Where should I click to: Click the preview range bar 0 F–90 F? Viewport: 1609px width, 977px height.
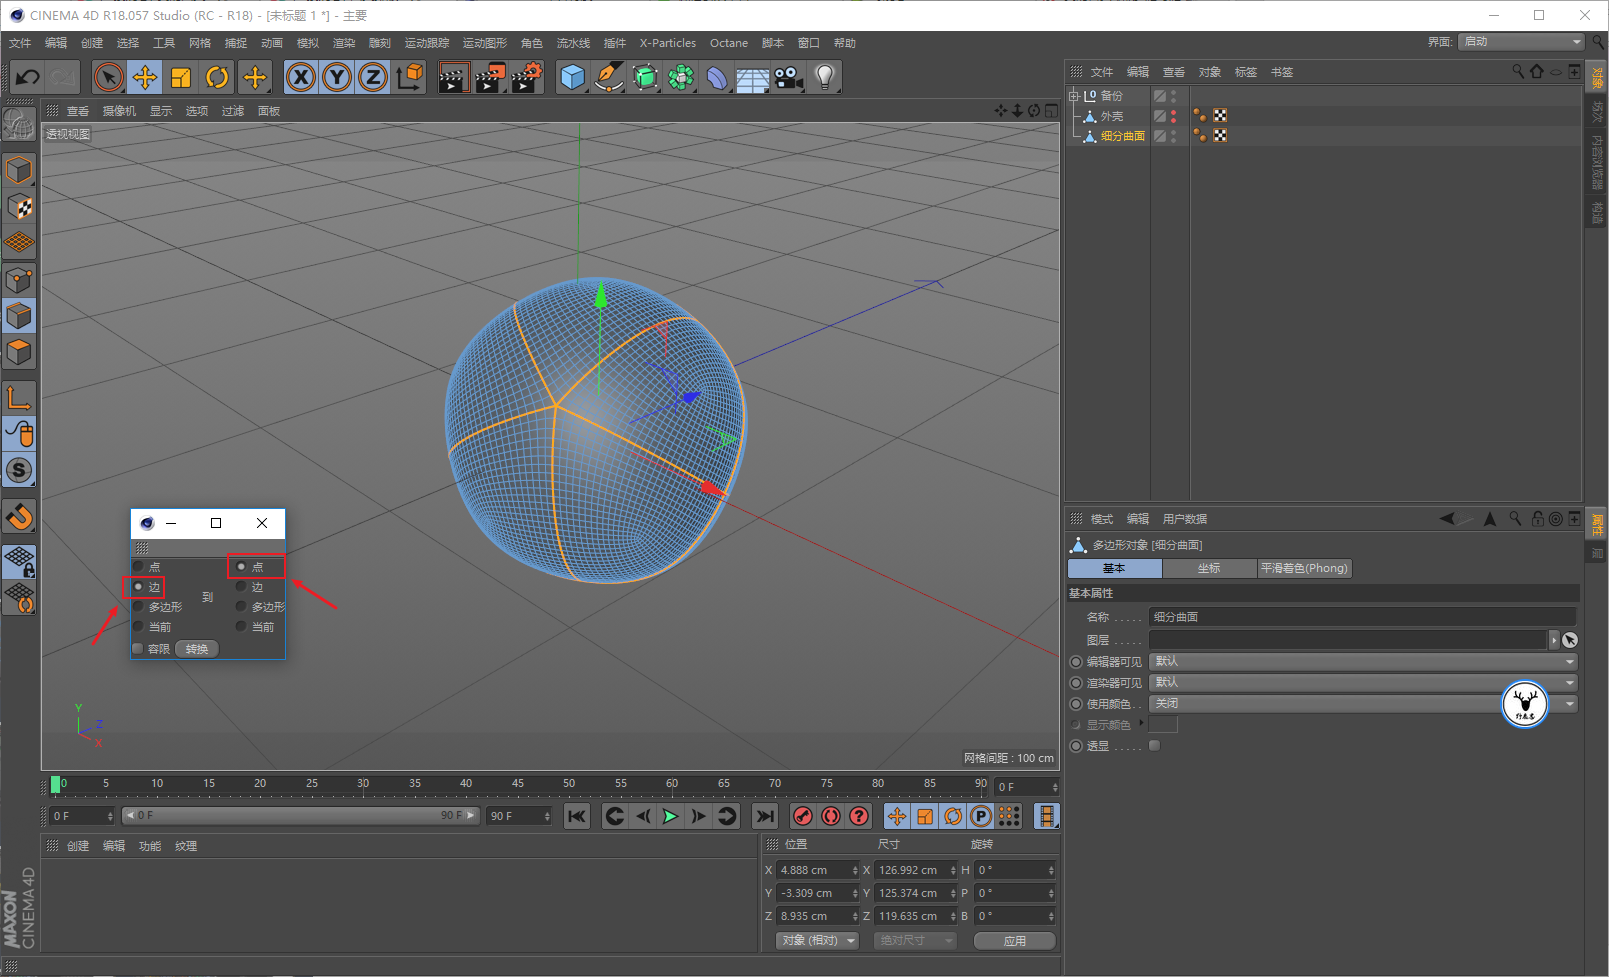[301, 816]
